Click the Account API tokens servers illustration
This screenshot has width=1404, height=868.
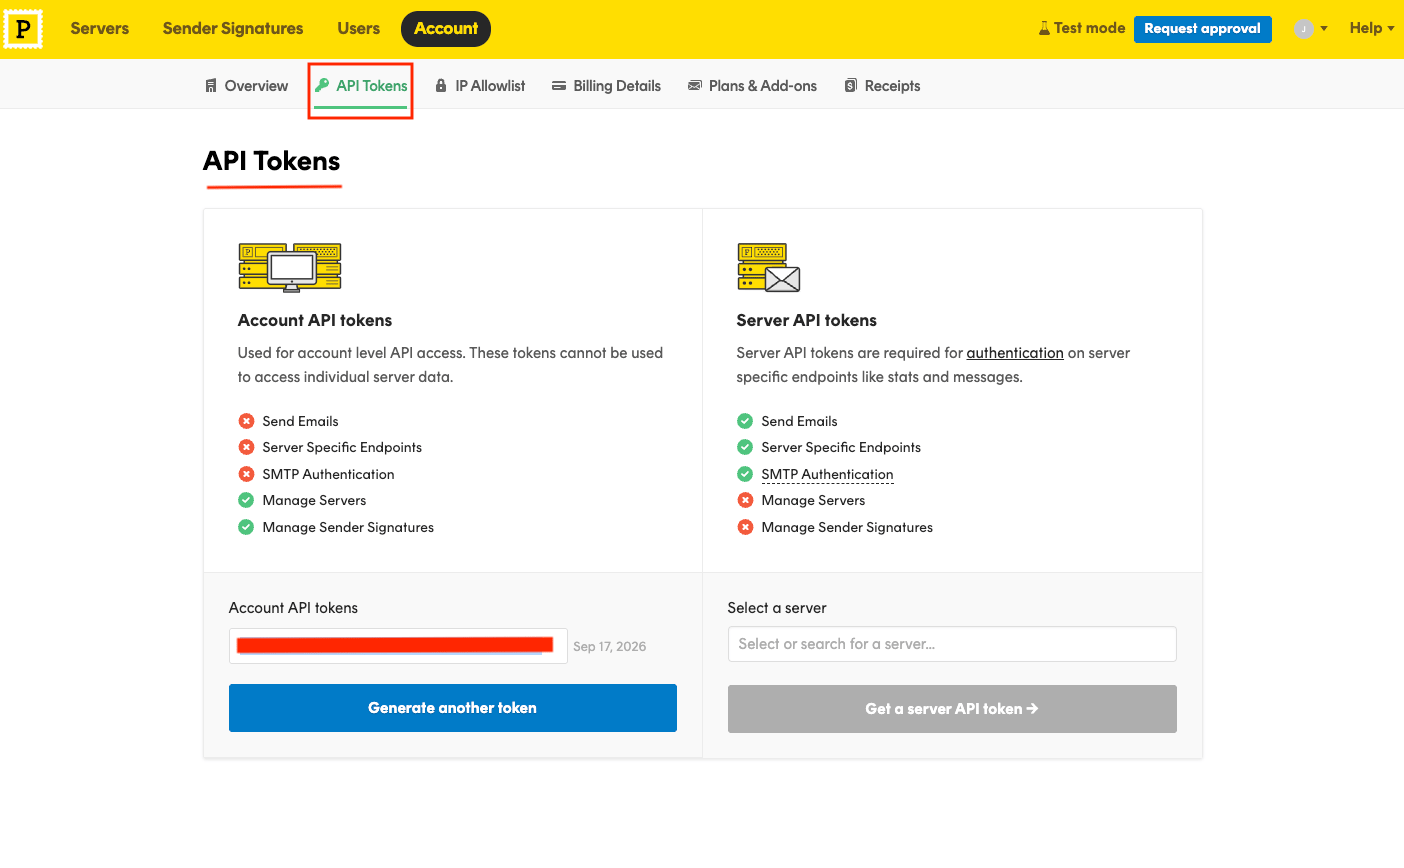[x=290, y=267]
